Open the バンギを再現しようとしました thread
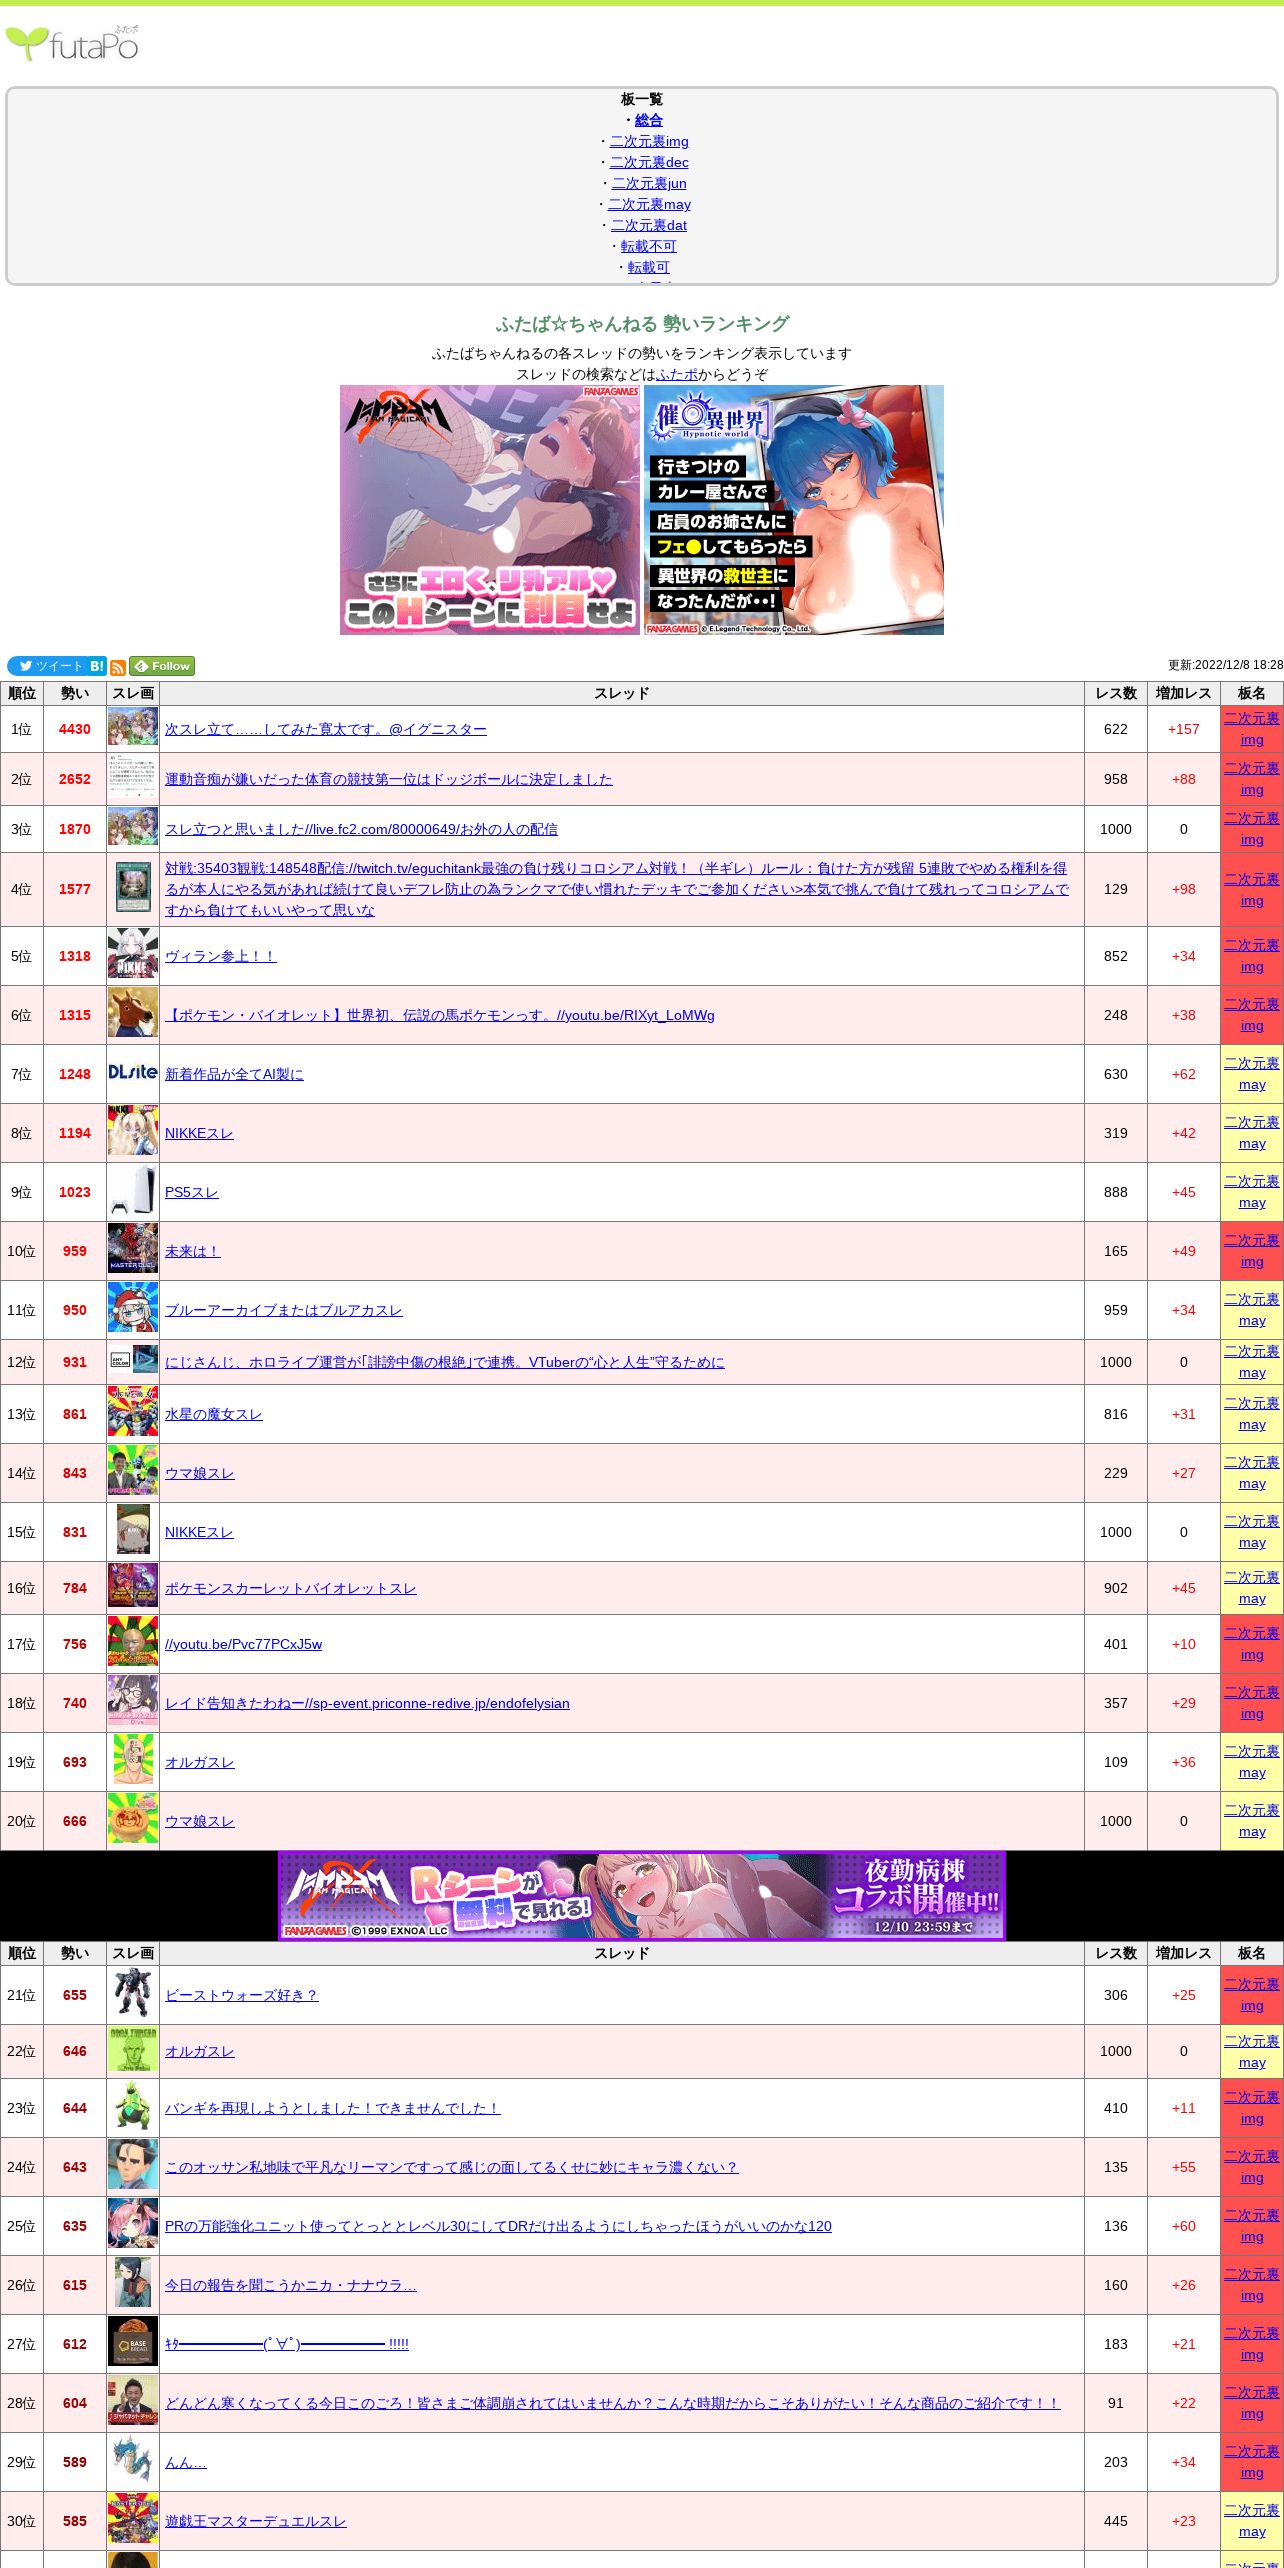 333,2108
